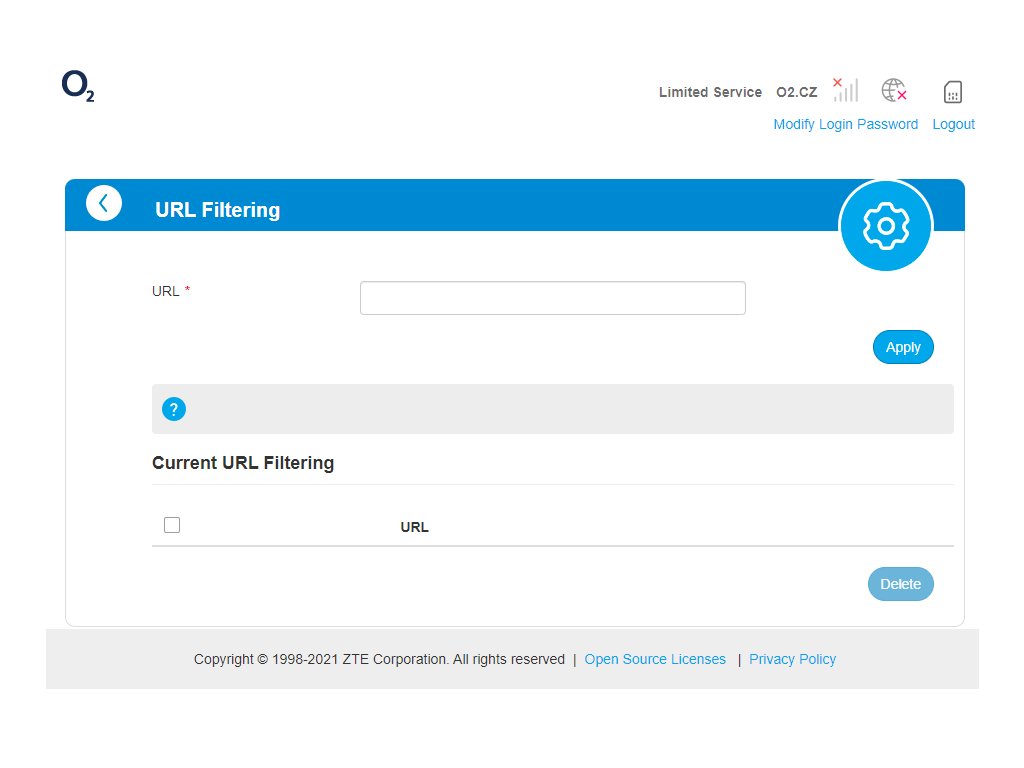
Task: Click the O2.CZ operator name
Action: (796, 92)
